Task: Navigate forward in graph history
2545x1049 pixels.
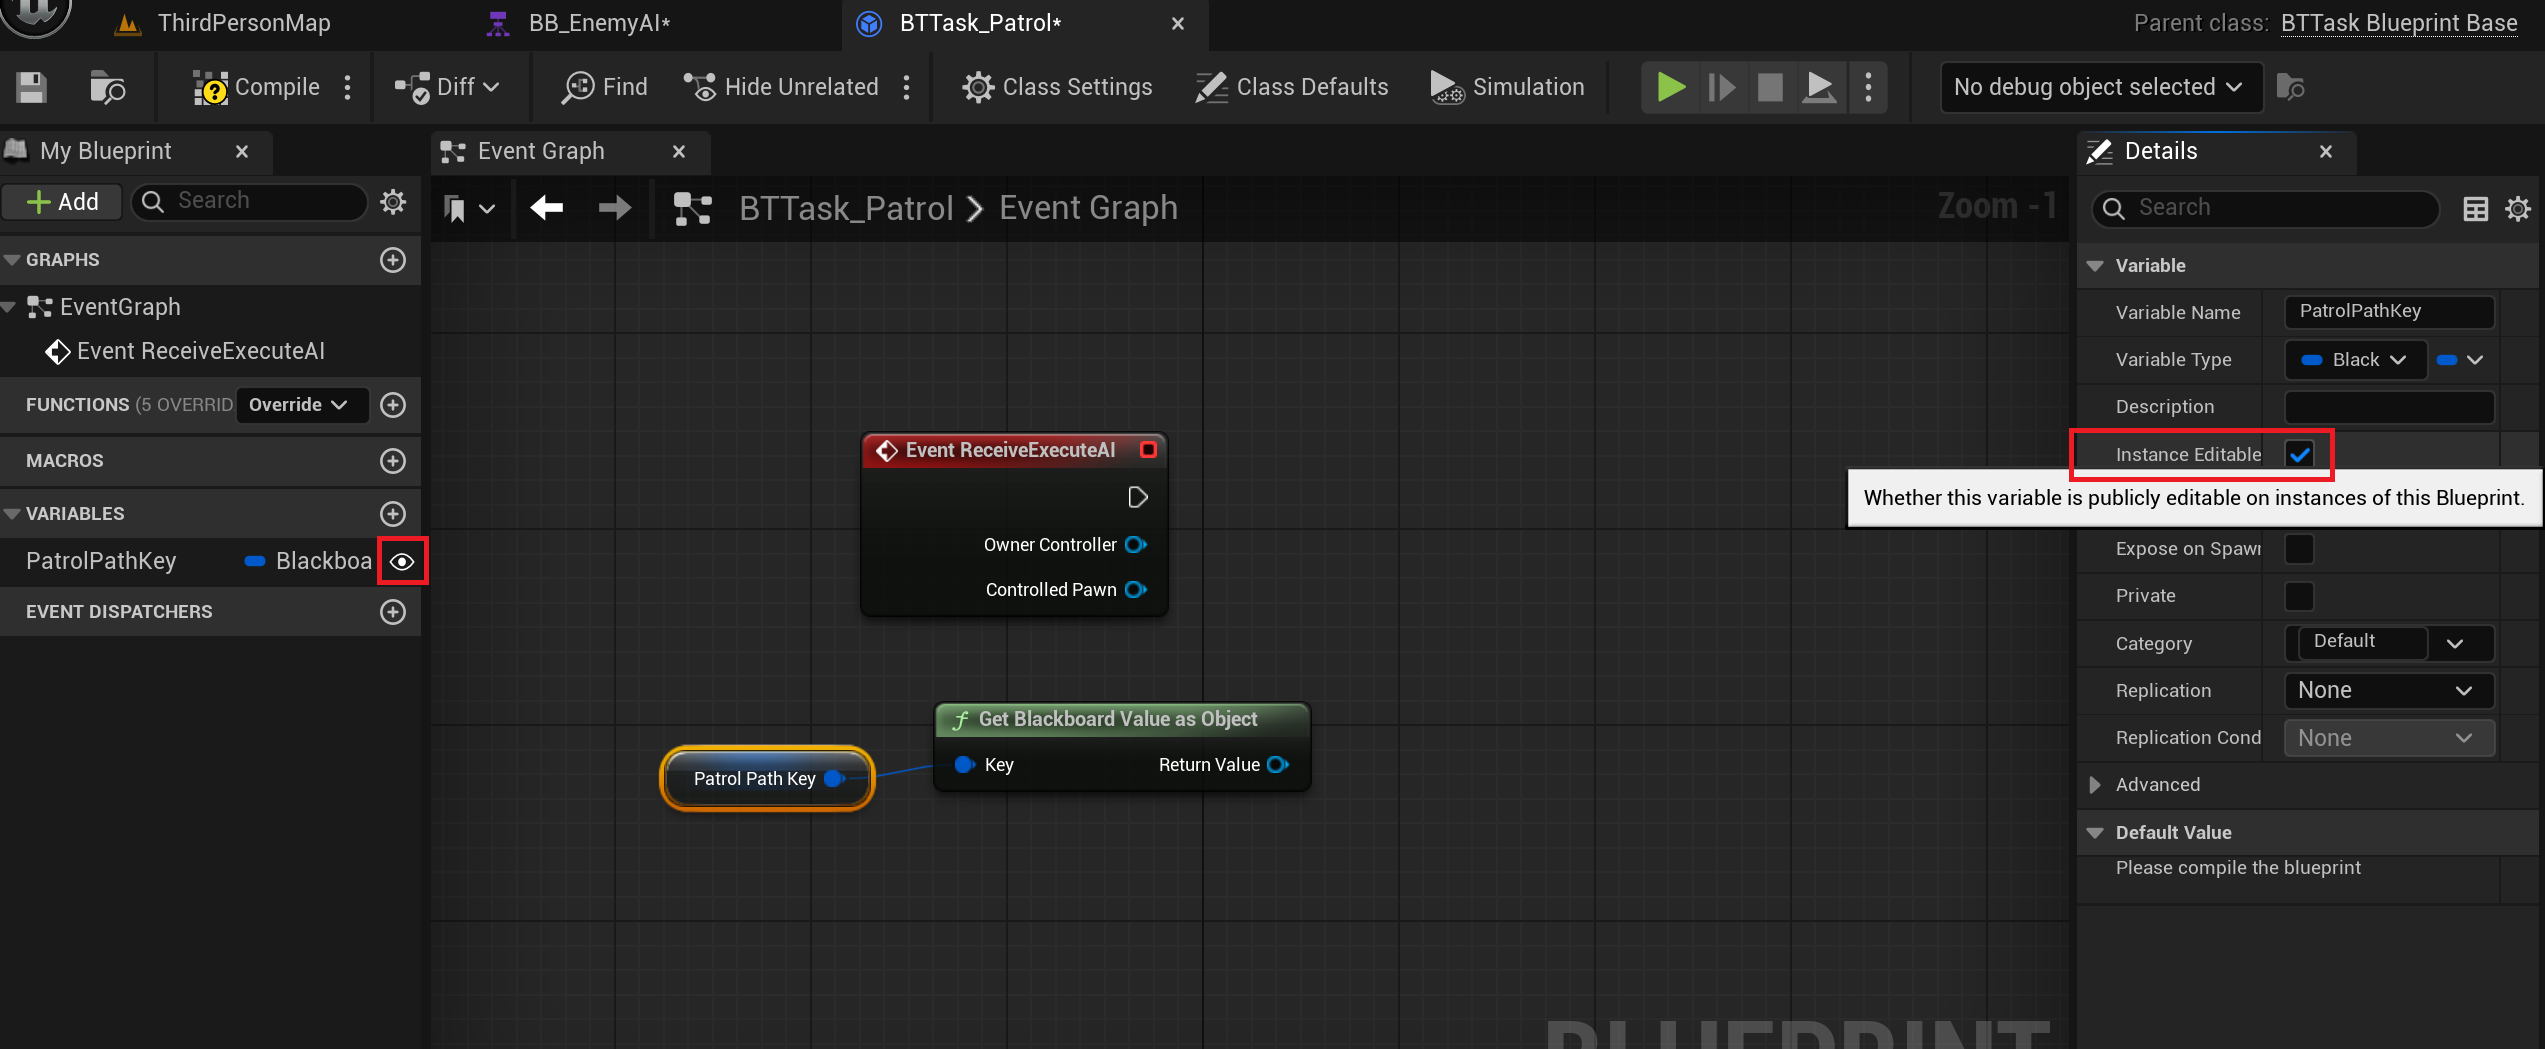Action: [x=614, y=208]
